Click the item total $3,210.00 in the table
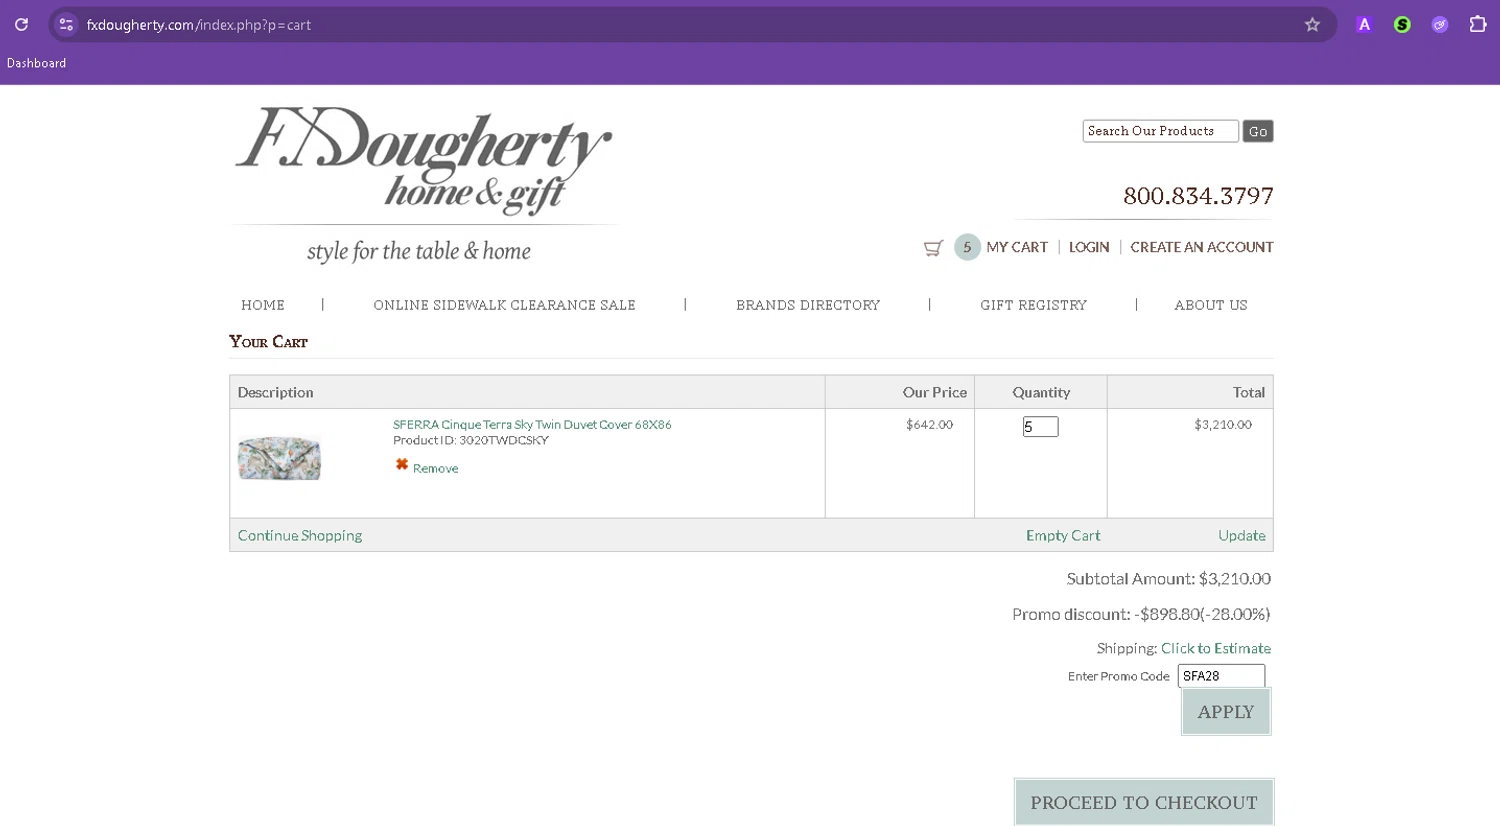 1223,425
